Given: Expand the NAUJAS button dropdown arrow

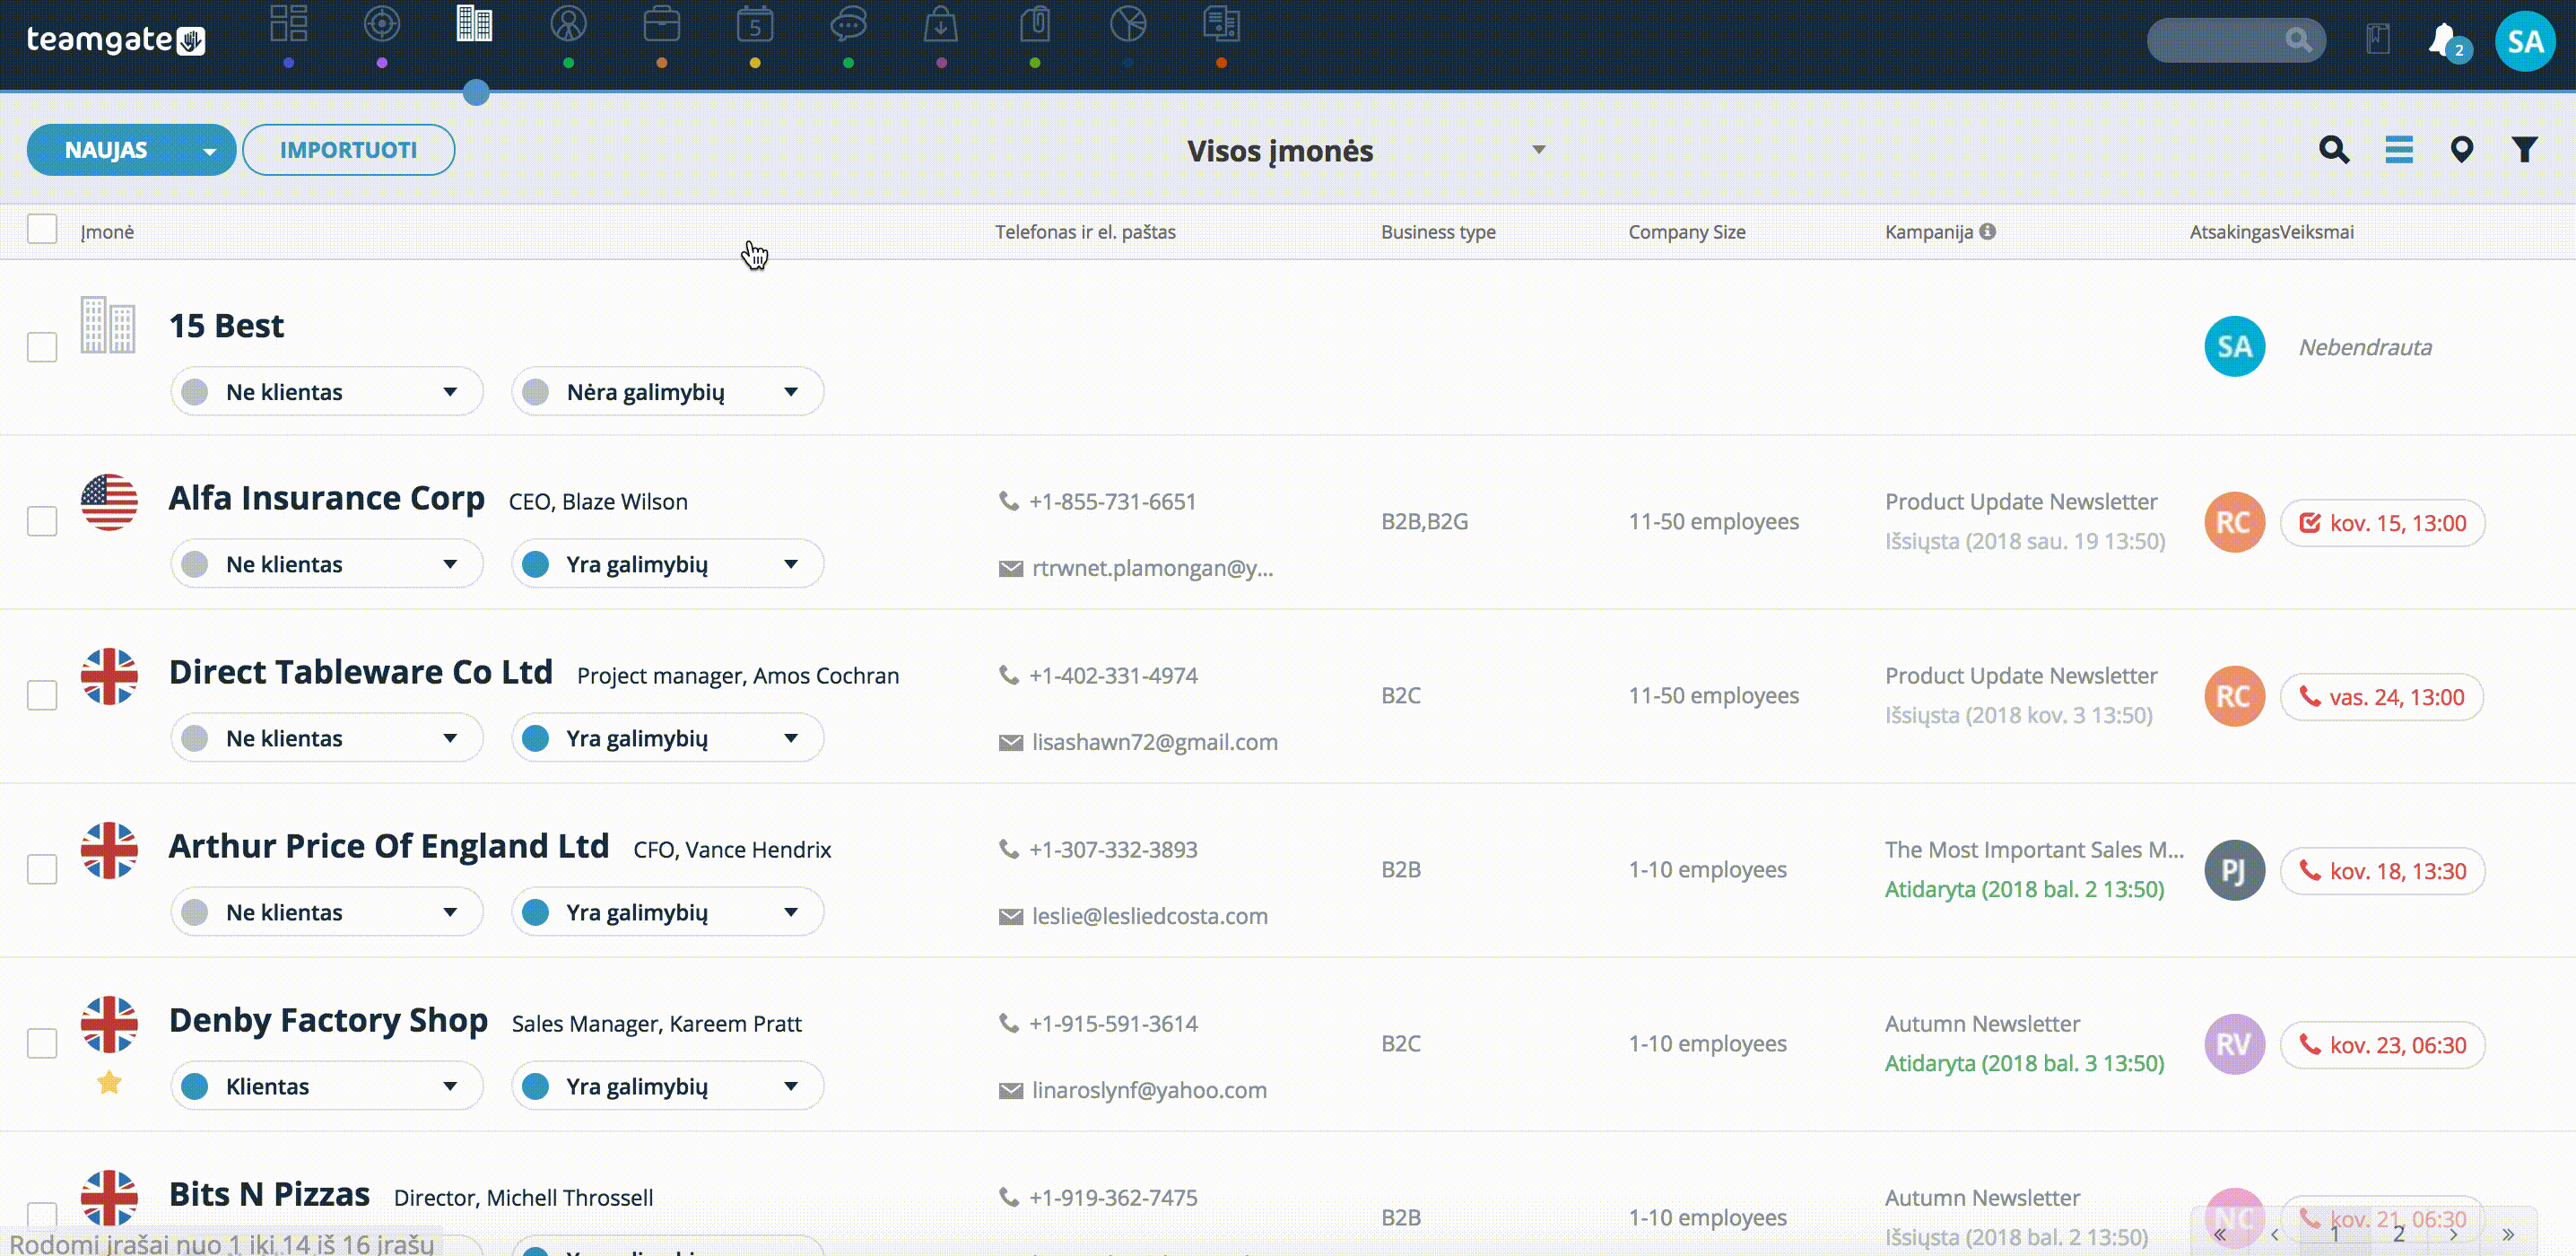Looking at the screenshot, I should pos(209,151).
